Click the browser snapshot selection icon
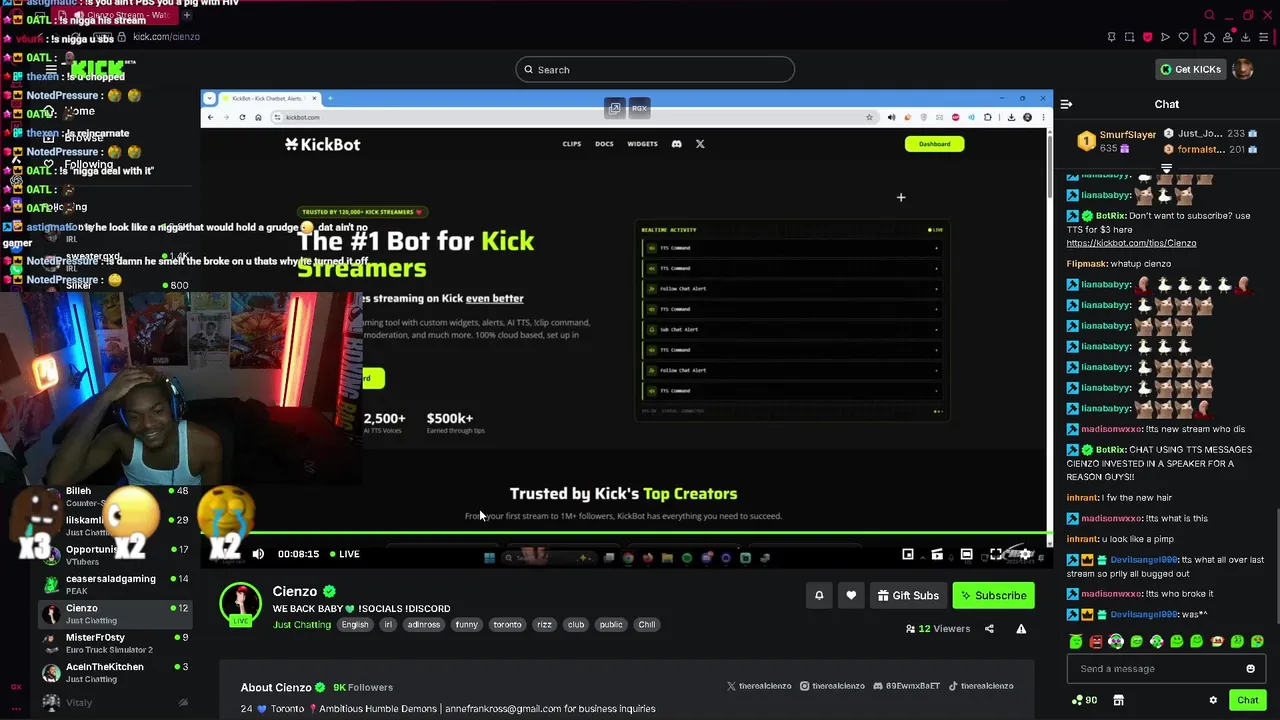This screenshot has height=720, width=1280. coord(1129,37)
